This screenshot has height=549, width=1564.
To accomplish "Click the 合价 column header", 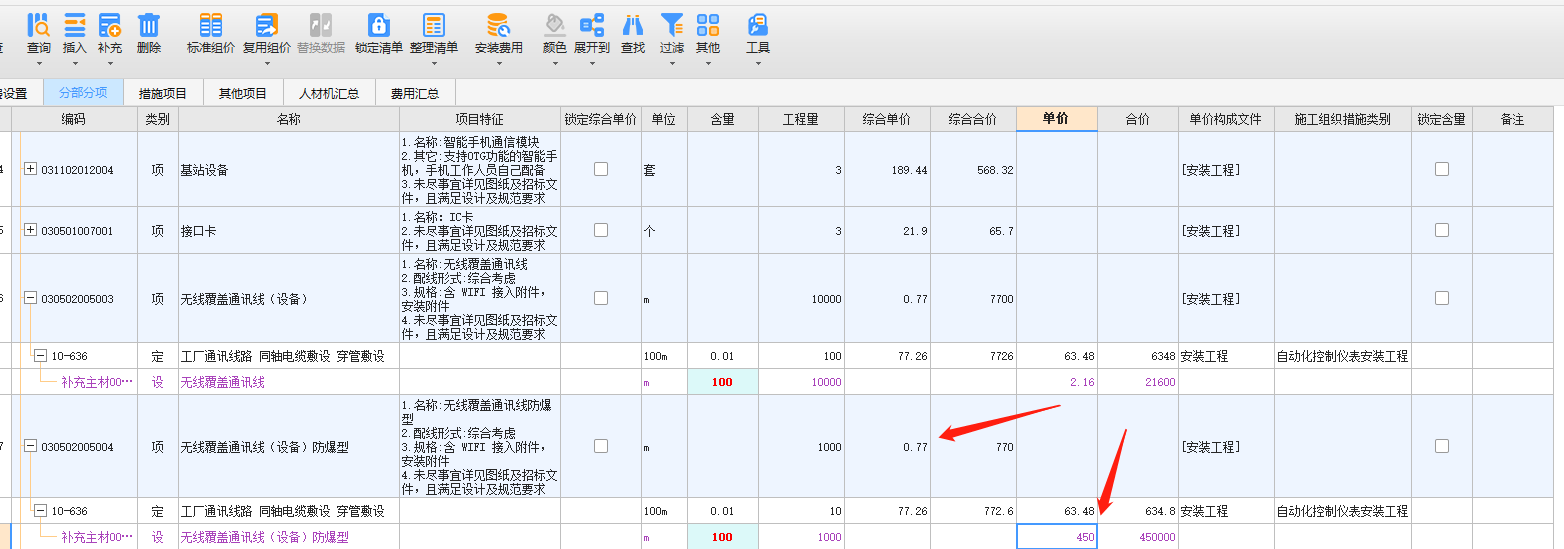I will point(1138,119).
